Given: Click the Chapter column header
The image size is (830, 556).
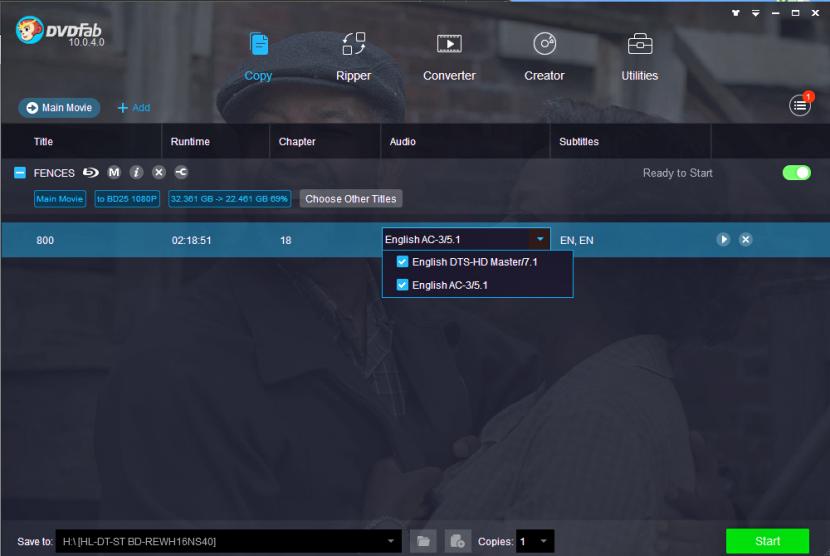Looking at the screenshot, I should point(297,141).
